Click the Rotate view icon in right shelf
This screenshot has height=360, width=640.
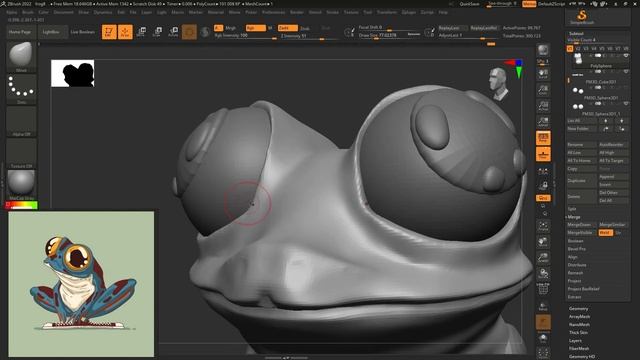tap(543, 273)
